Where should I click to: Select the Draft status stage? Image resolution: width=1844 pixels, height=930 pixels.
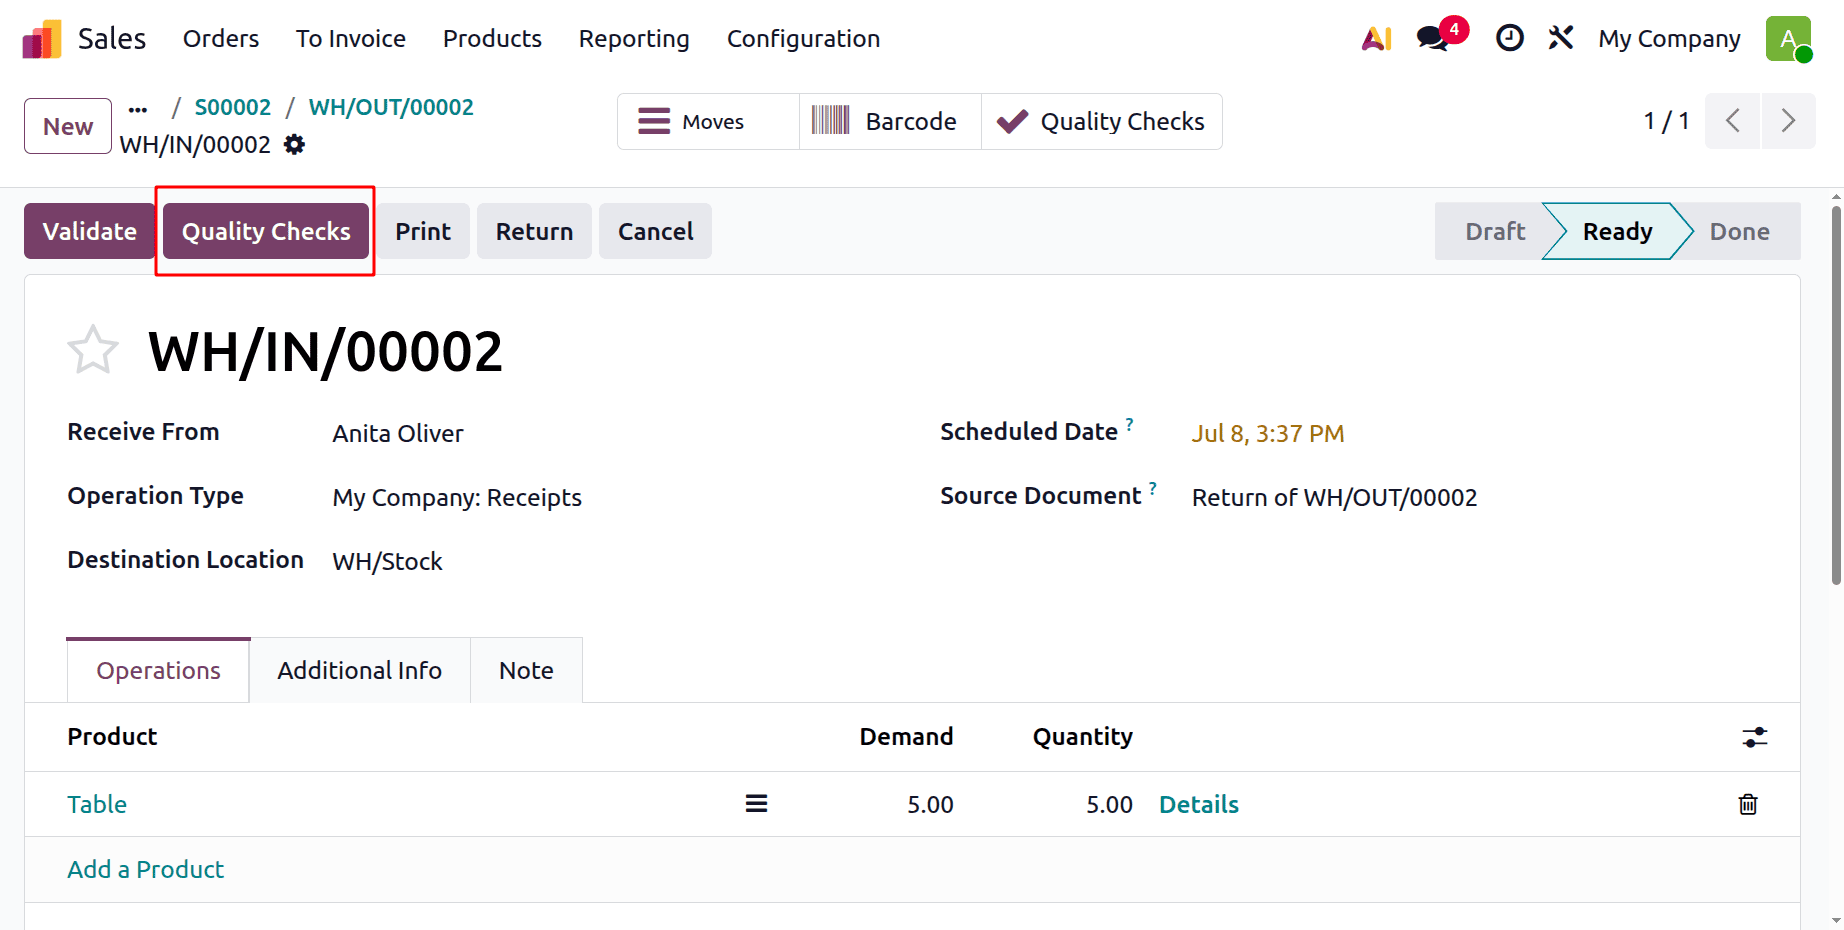pos(1495,231)
